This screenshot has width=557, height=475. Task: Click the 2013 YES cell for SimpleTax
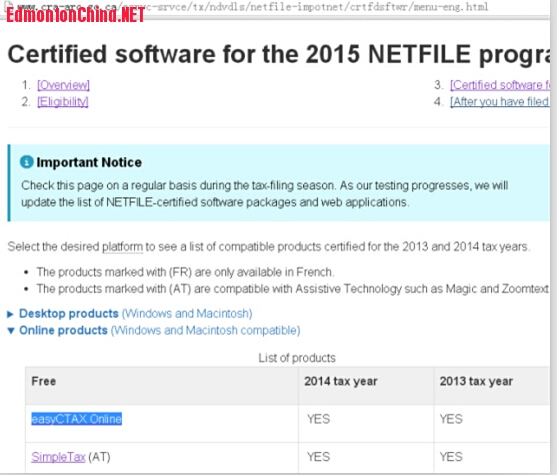pos(492,458)
